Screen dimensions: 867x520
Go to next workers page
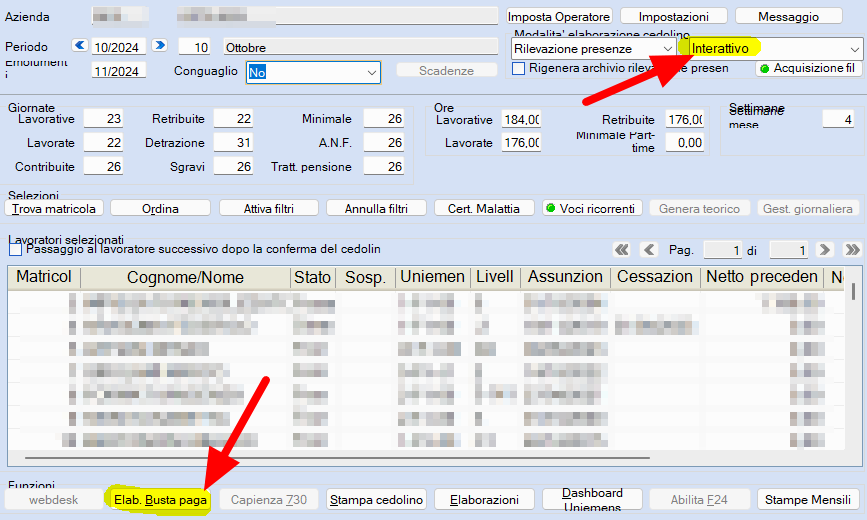pos(824,250)
